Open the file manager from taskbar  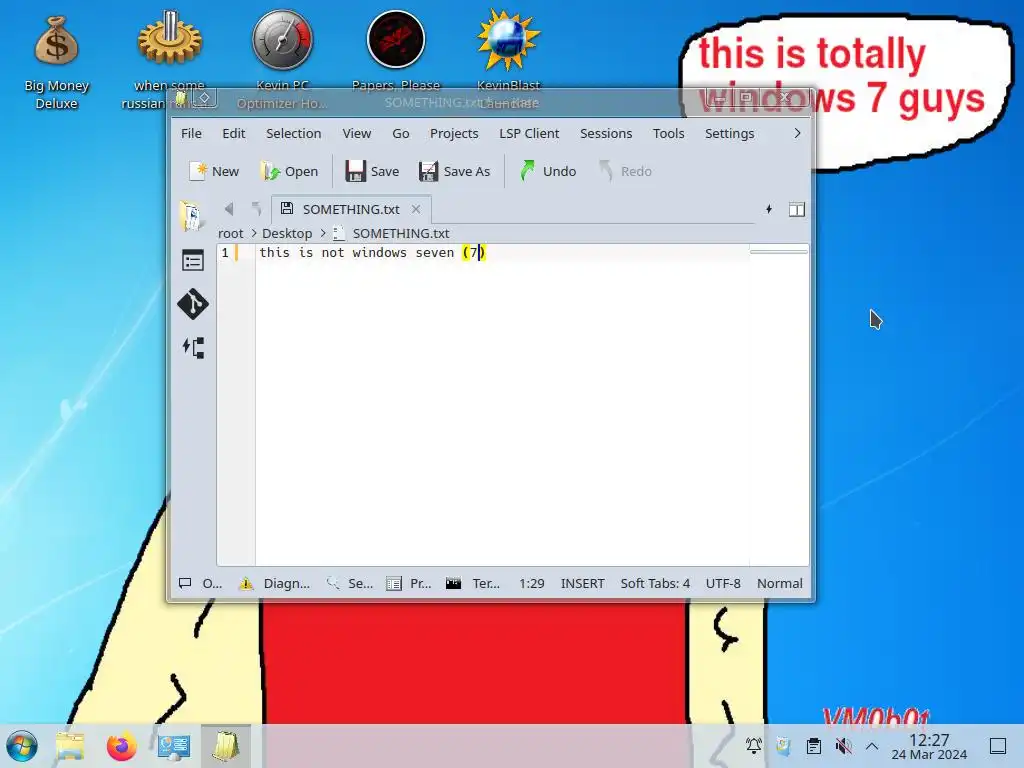tap(70, 746)
